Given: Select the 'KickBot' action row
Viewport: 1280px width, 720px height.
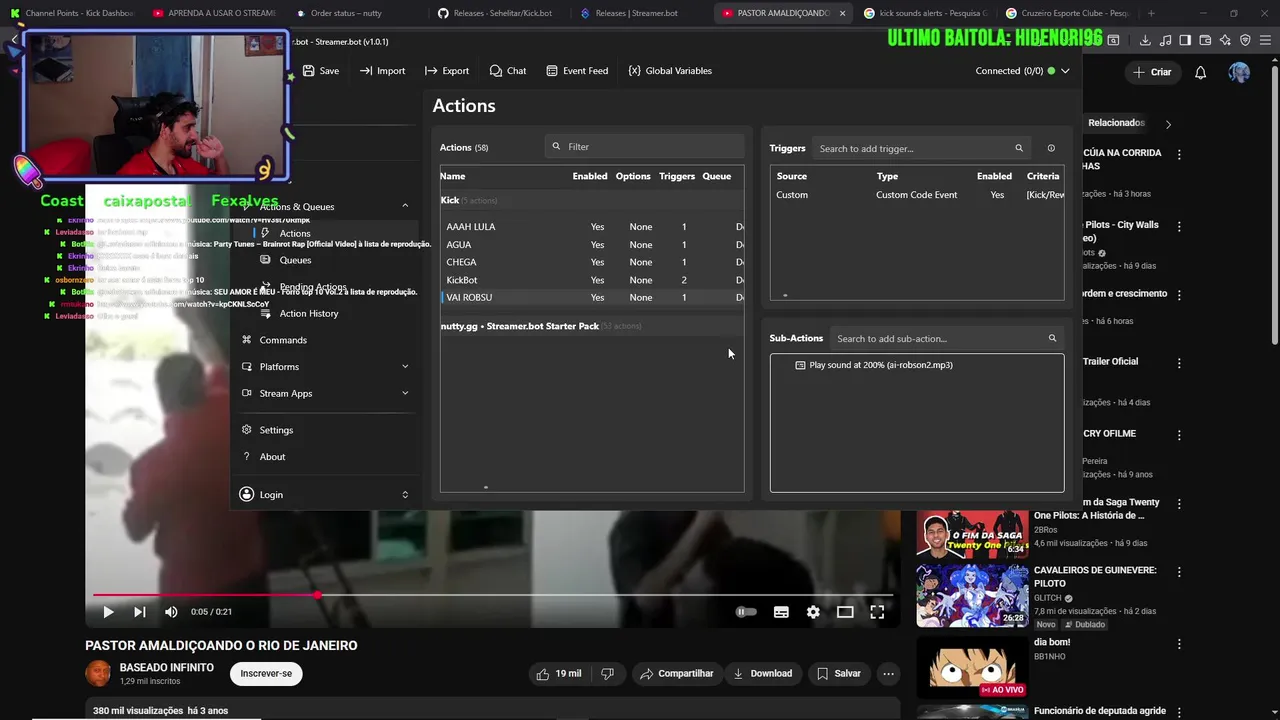Looking at the screenshot, I should click(592, 280).
